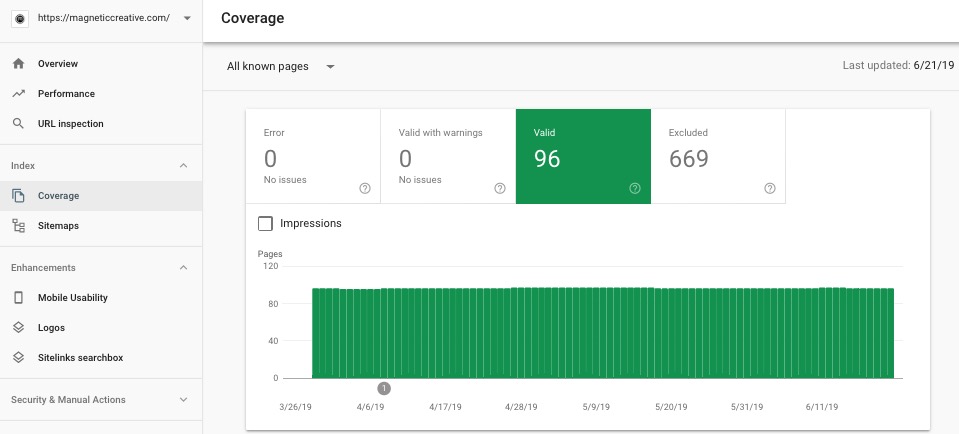Open the Sitemaps report
This screenshot has width=959, height=434.
pyautogui.click(x=58, y=226)
